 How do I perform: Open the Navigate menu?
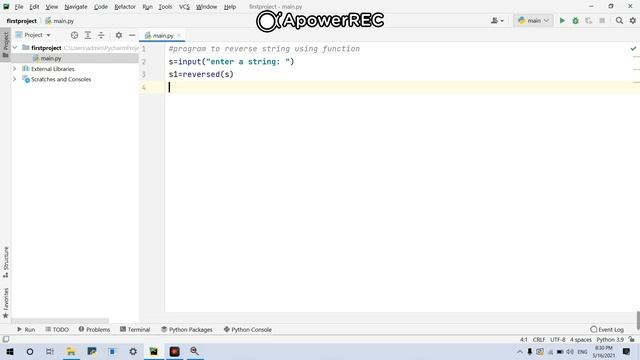(x=76, y=7)
